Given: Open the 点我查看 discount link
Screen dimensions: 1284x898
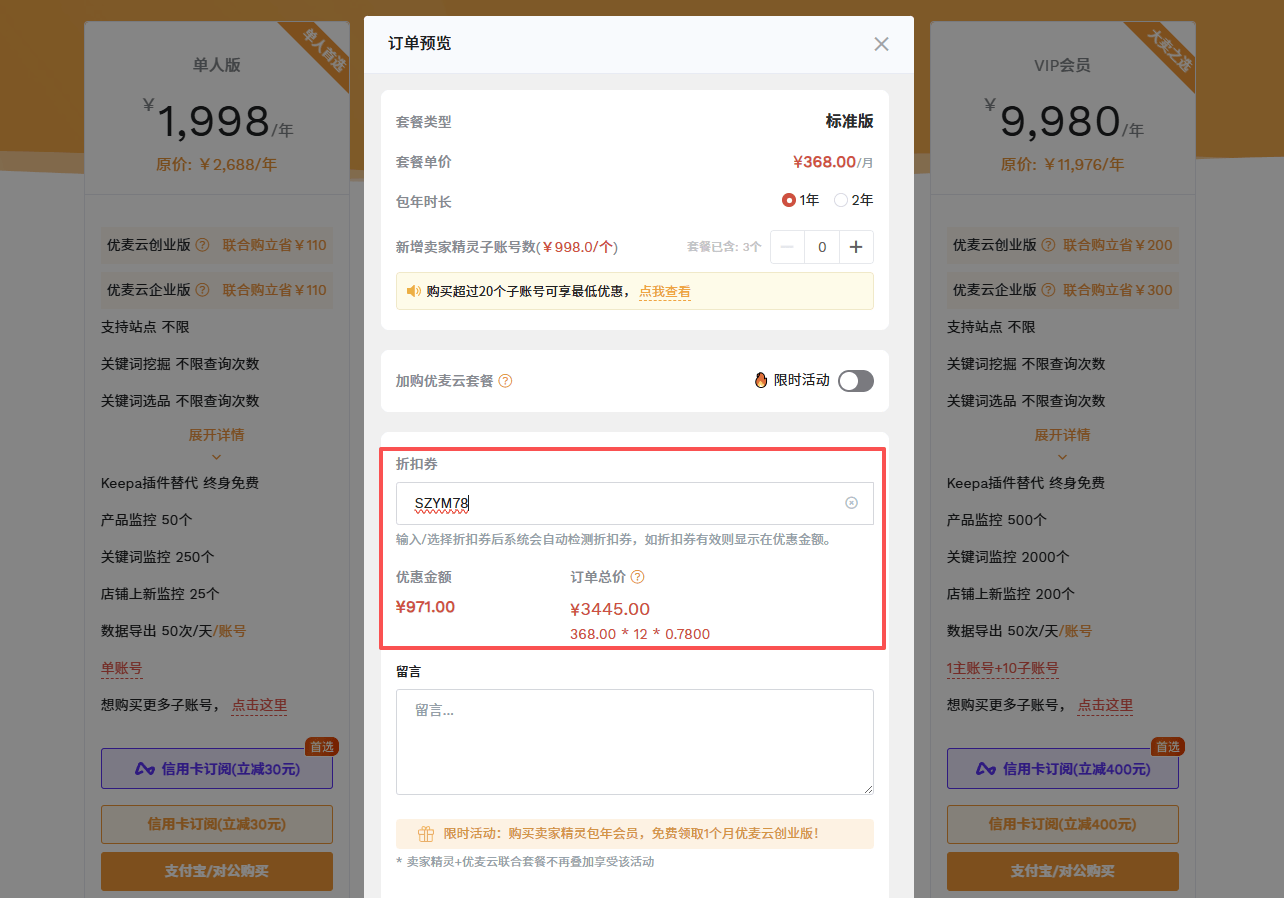Looking at the screenshot, I should [x=665, y=292].
